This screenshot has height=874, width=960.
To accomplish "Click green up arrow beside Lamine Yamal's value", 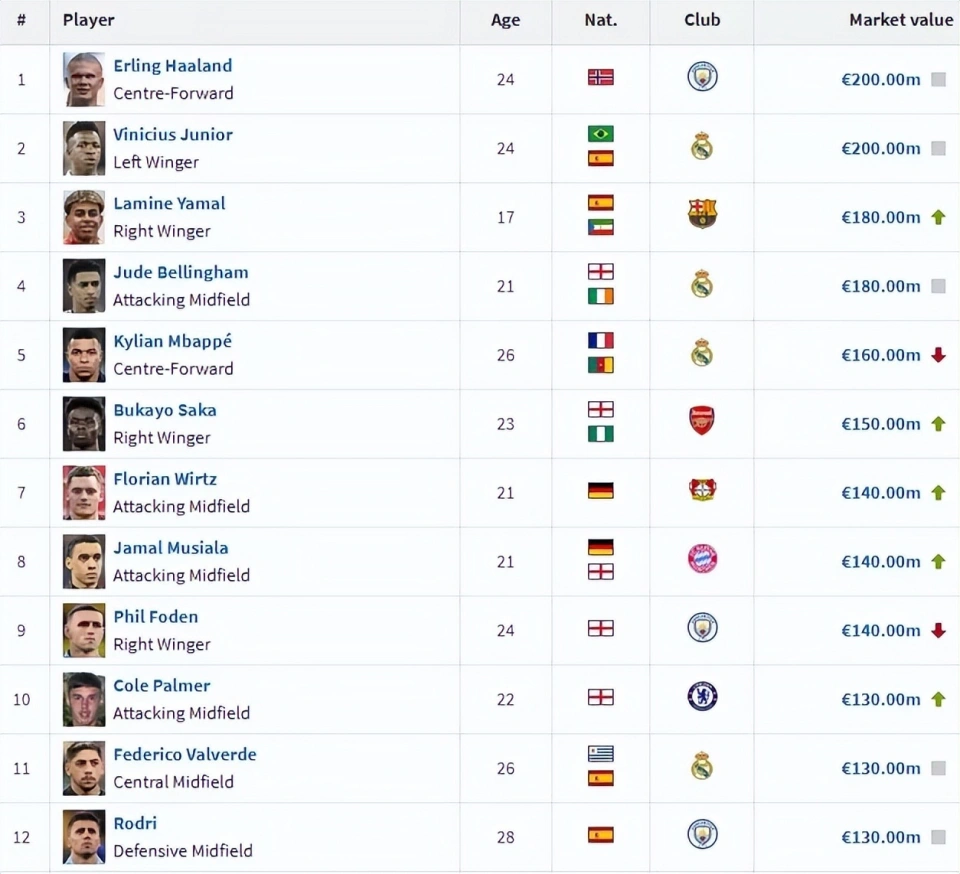I will tap(938, 217).
